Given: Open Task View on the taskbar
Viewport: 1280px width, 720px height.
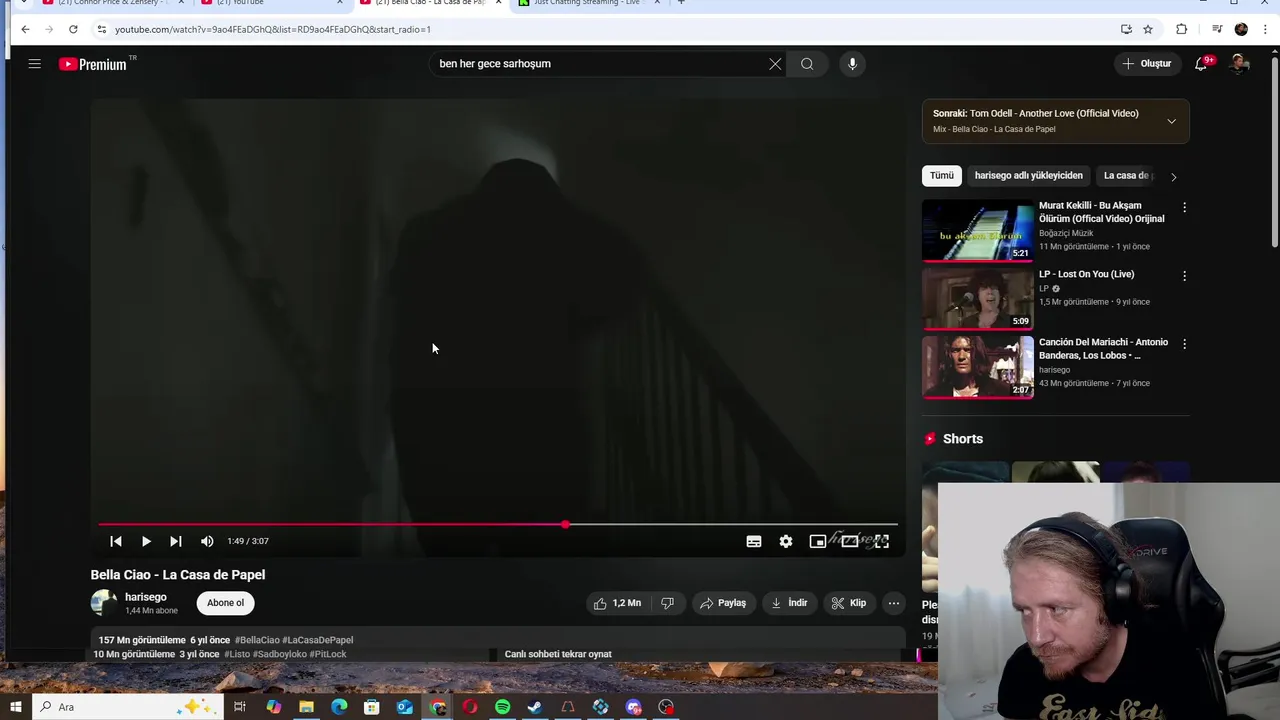Looking at the screenshot, I should (x=240, y=707).
